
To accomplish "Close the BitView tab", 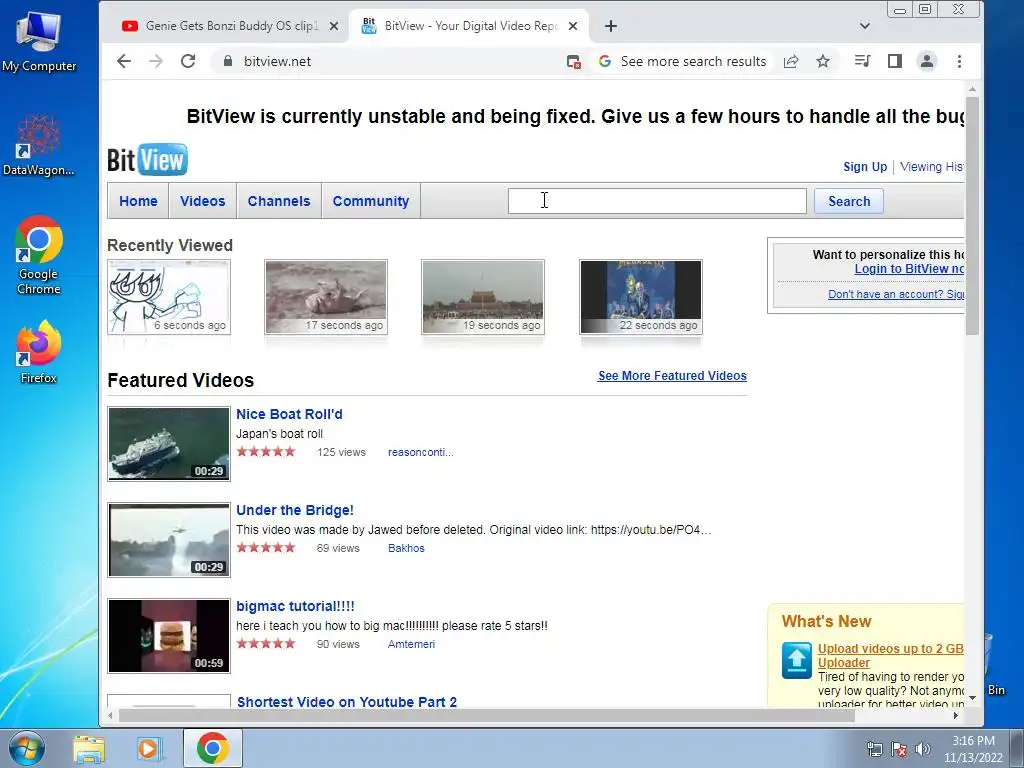I will (573, 26).
